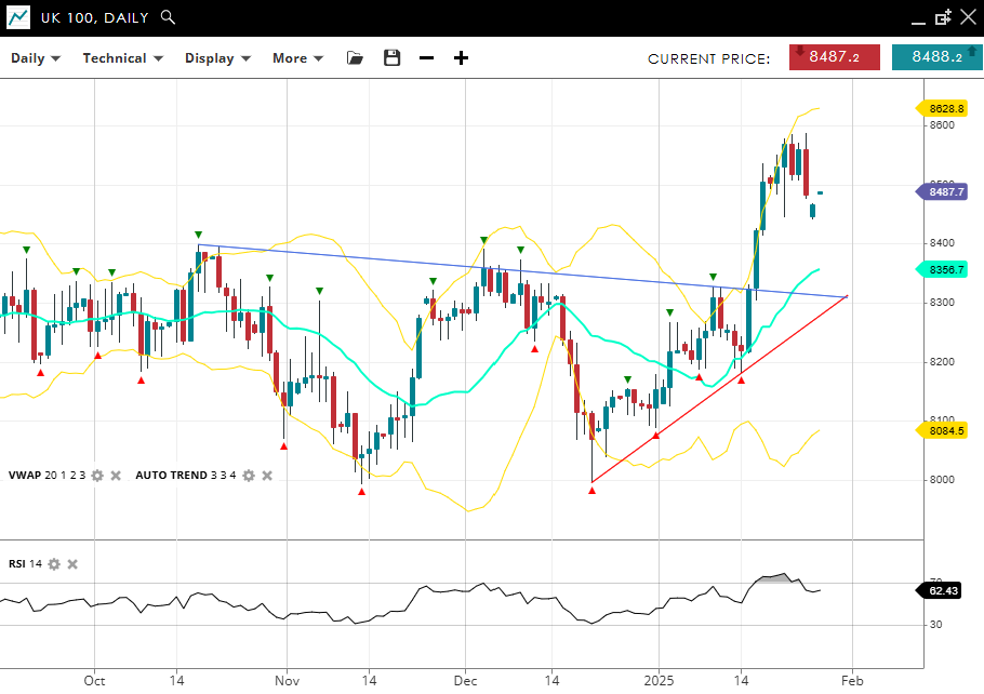This screenshot has height=694, width=984.
Task: Zoom out using the minus icon
Action: pyautogui.click(x=426, y=58)
